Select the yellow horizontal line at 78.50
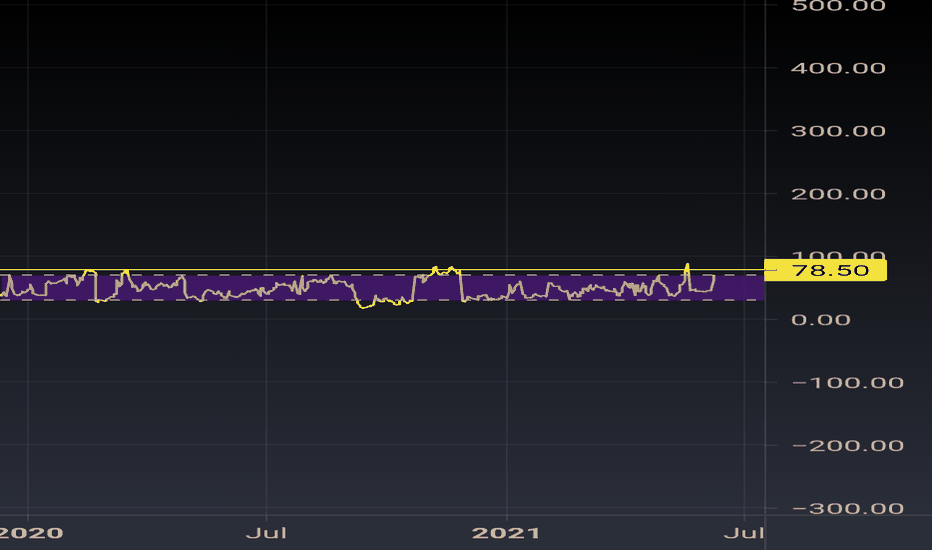 pyautogui.click(x=382, y=270)
